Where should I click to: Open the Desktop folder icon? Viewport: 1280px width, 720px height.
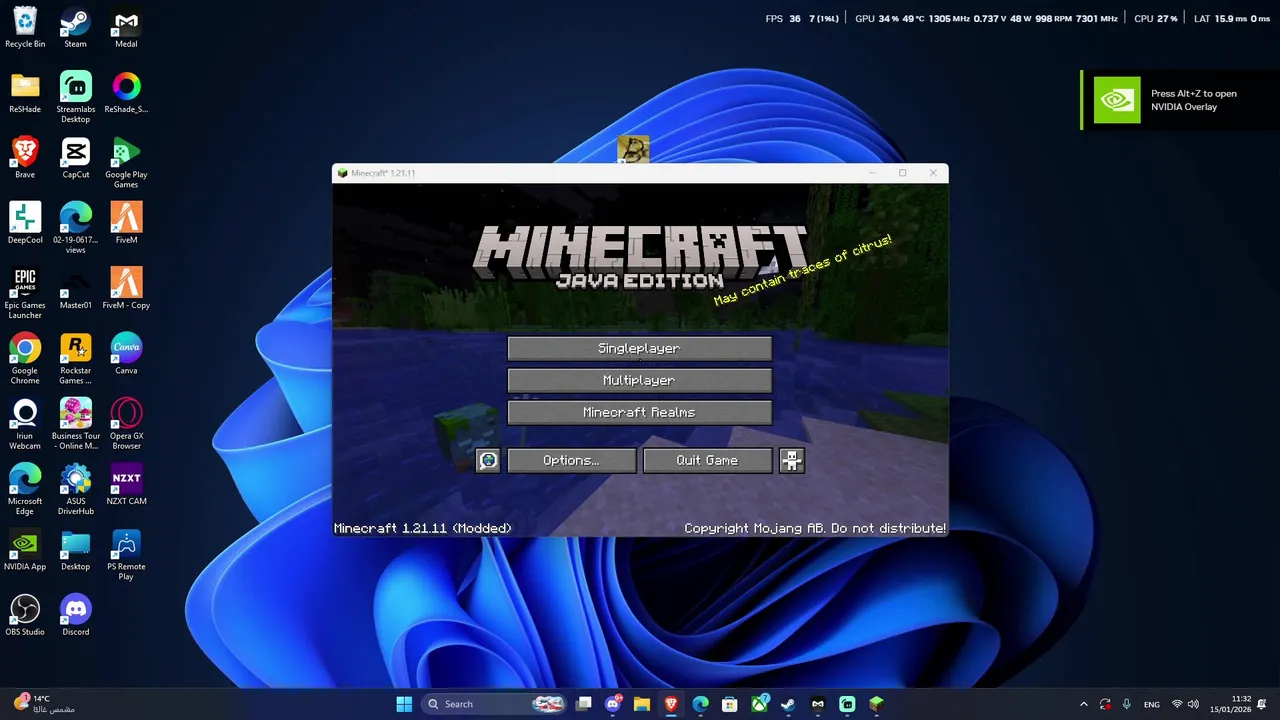pos(75,550)
